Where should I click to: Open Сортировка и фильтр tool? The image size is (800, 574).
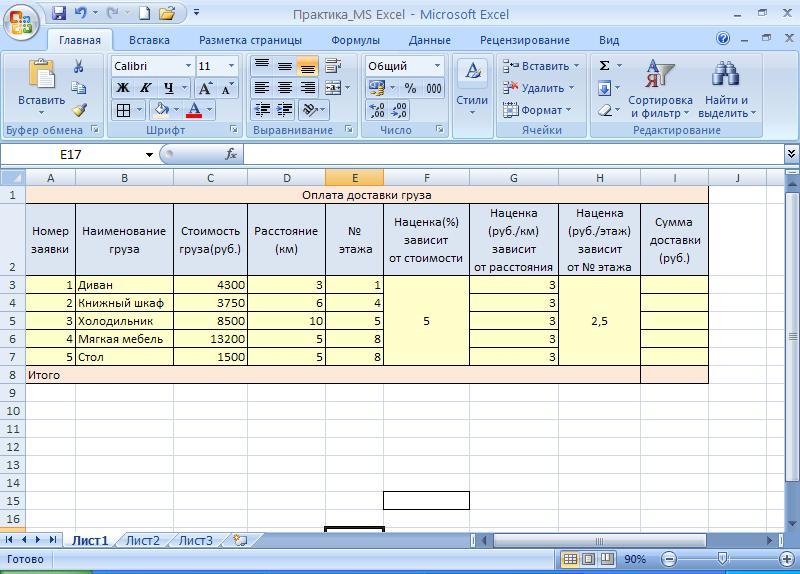[x=660, y=90]
